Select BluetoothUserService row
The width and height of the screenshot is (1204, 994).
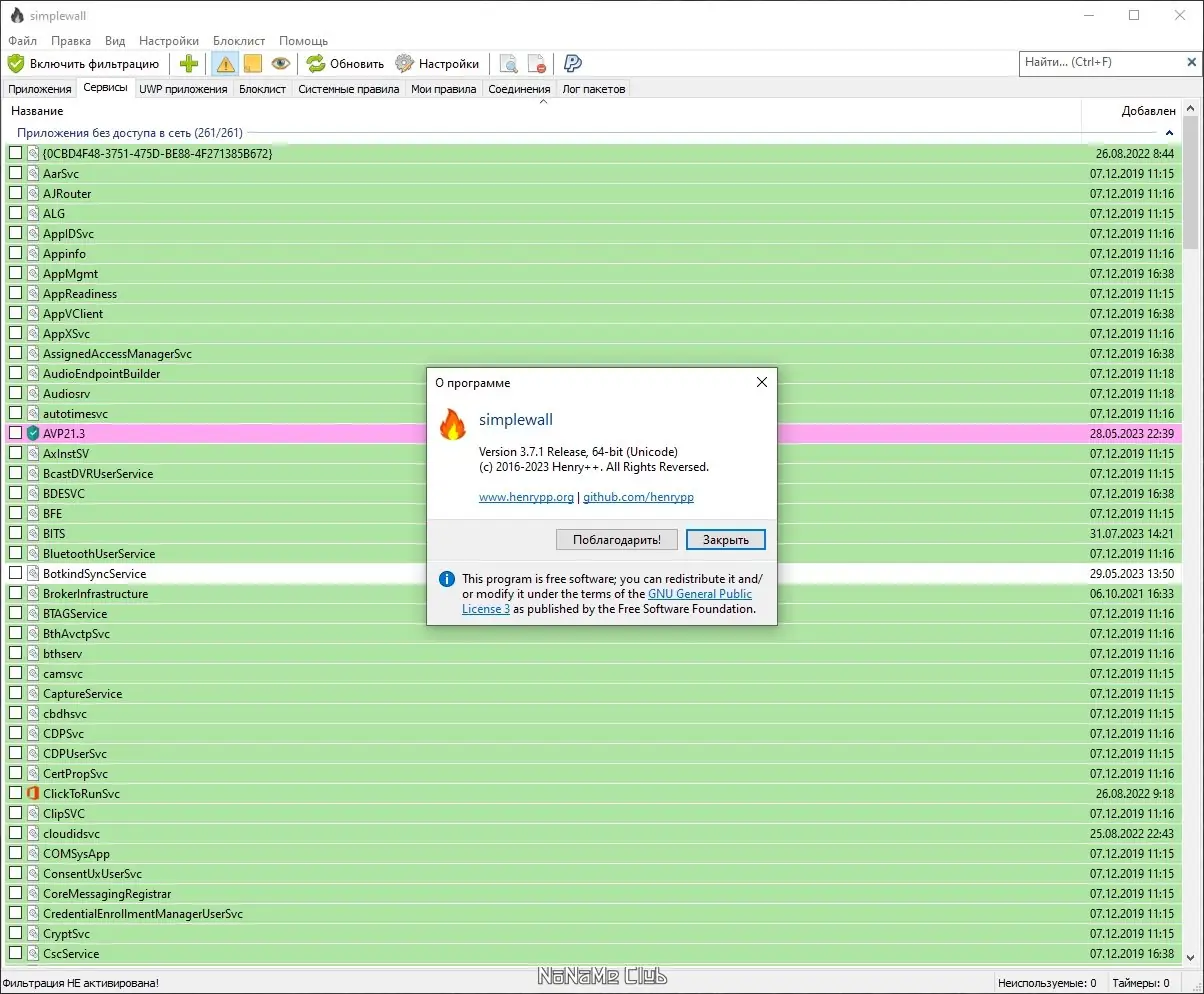(592, 553)
